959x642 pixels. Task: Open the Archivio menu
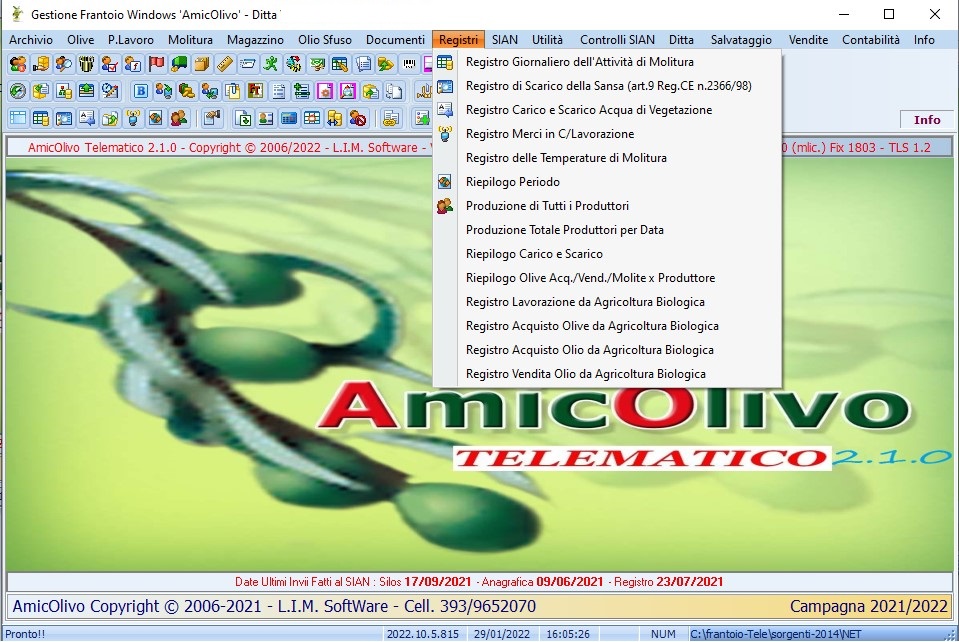(x=31, y=40)
